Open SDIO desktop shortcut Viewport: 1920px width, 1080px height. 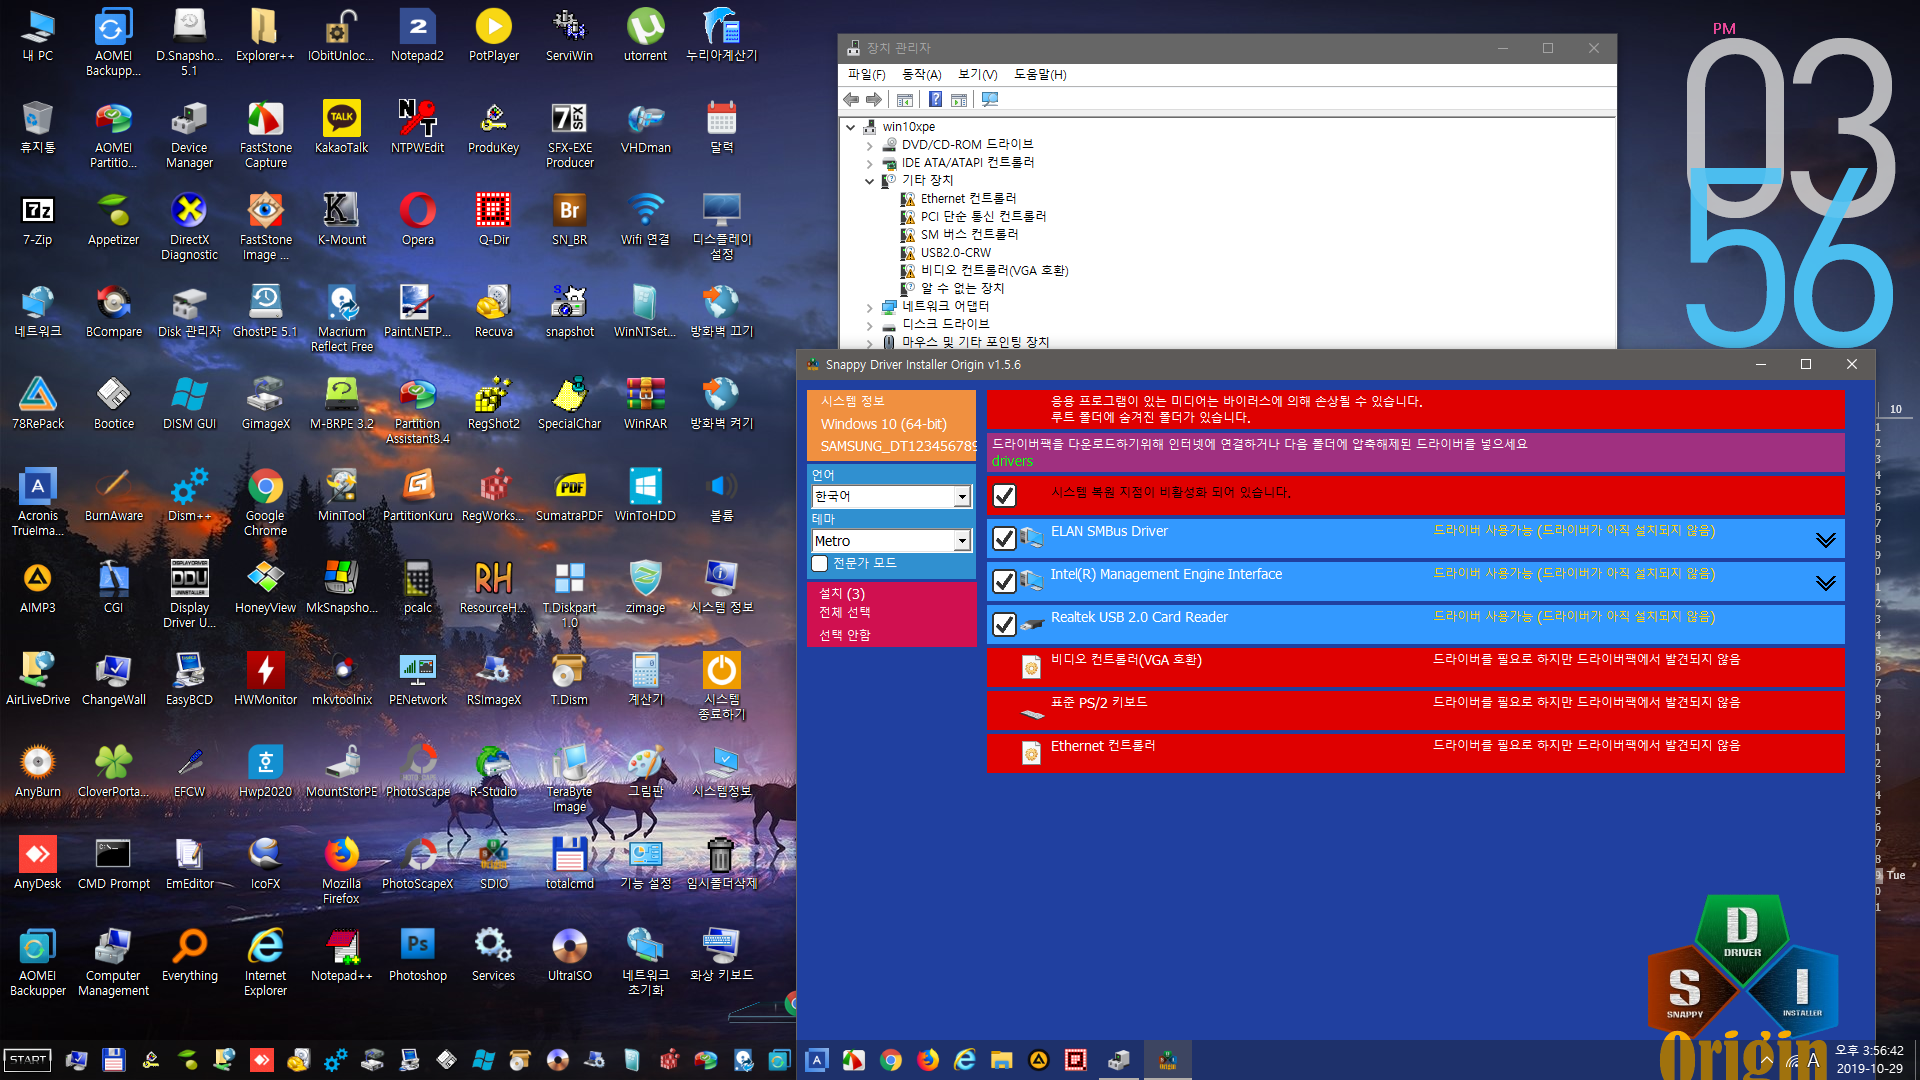coord(493,863)
